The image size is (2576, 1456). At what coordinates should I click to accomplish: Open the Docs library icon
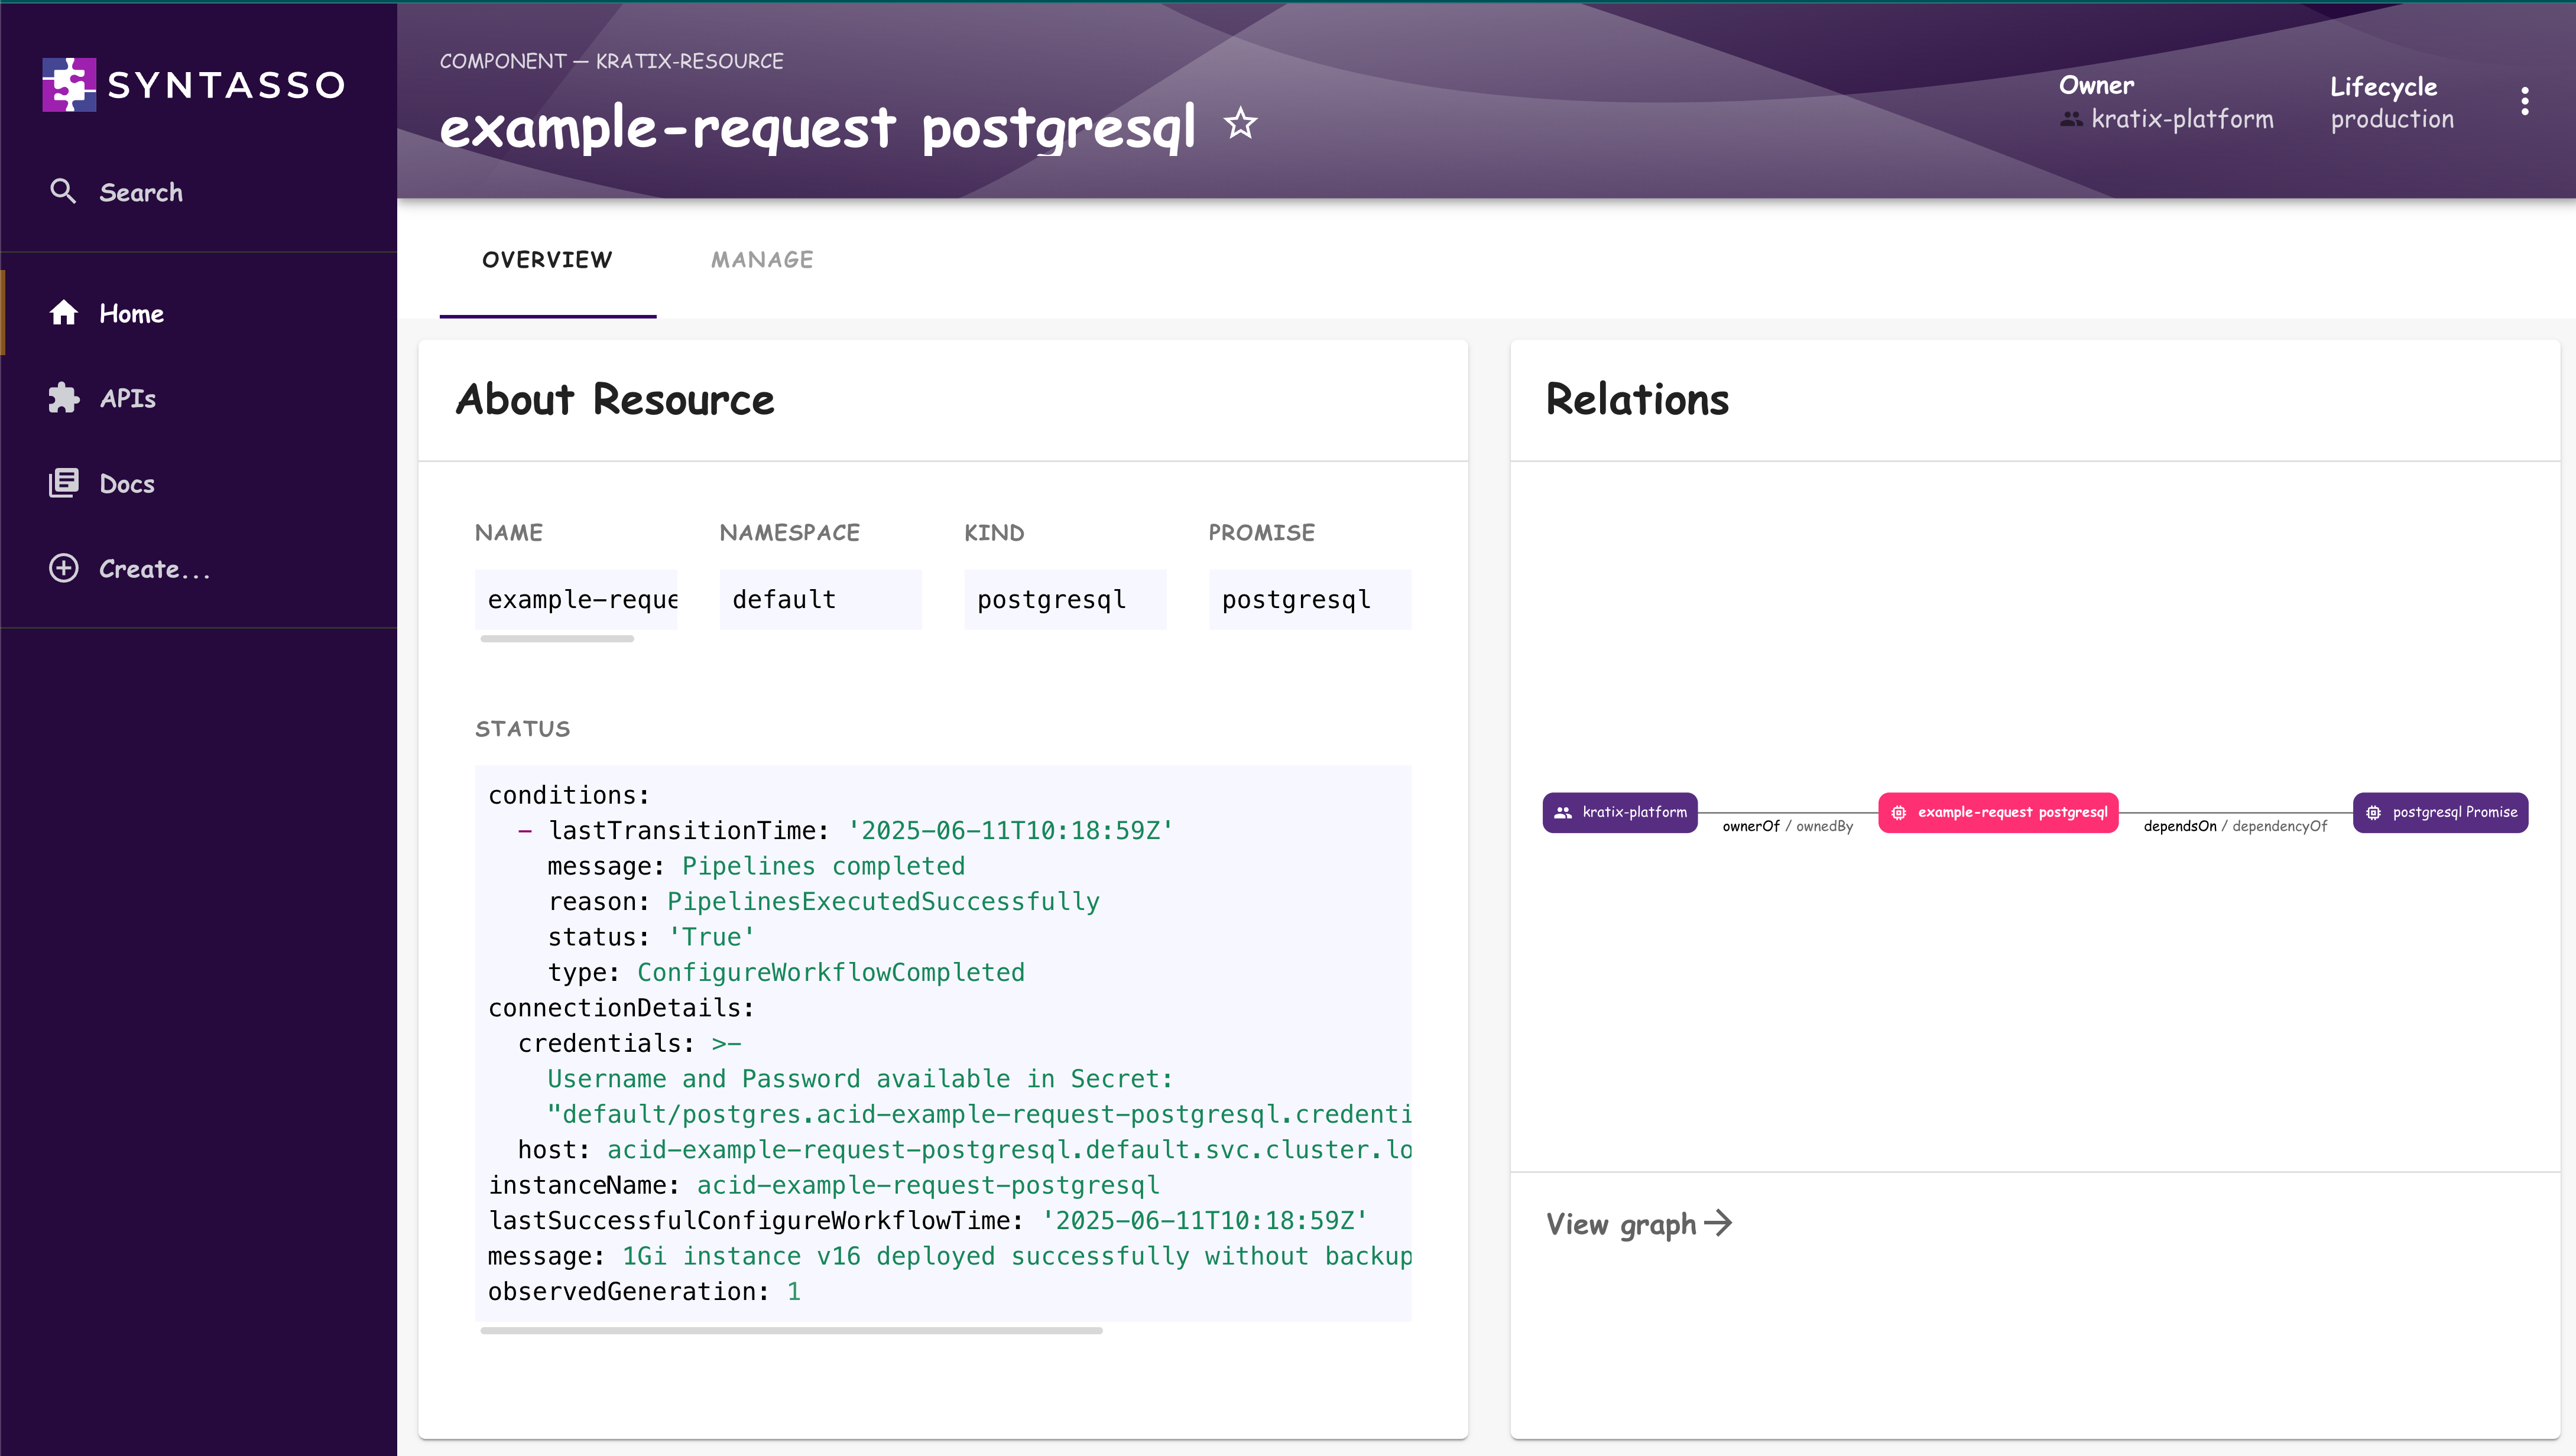coord(64,483)
